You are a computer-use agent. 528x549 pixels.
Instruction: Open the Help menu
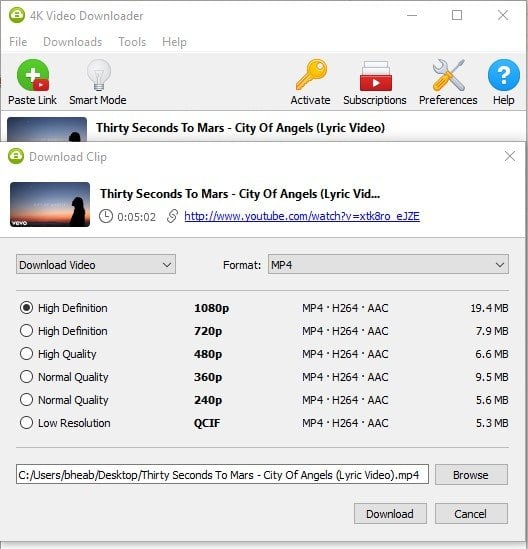[x=174, y=42]
